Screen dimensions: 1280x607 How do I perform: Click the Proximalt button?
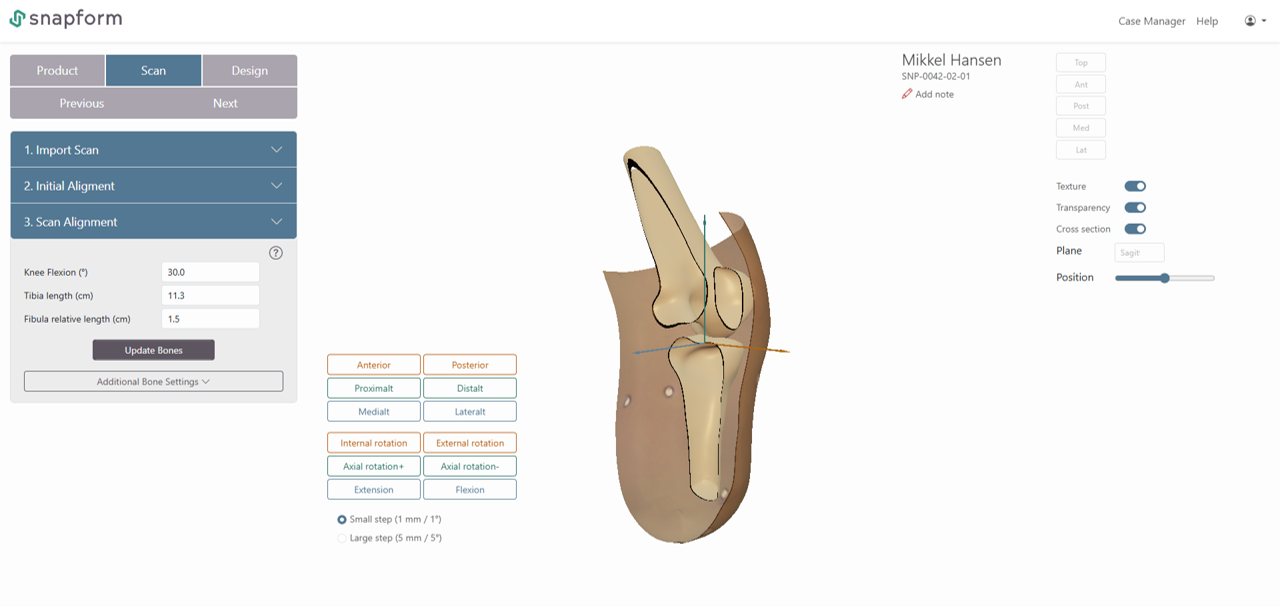(374, 388)
